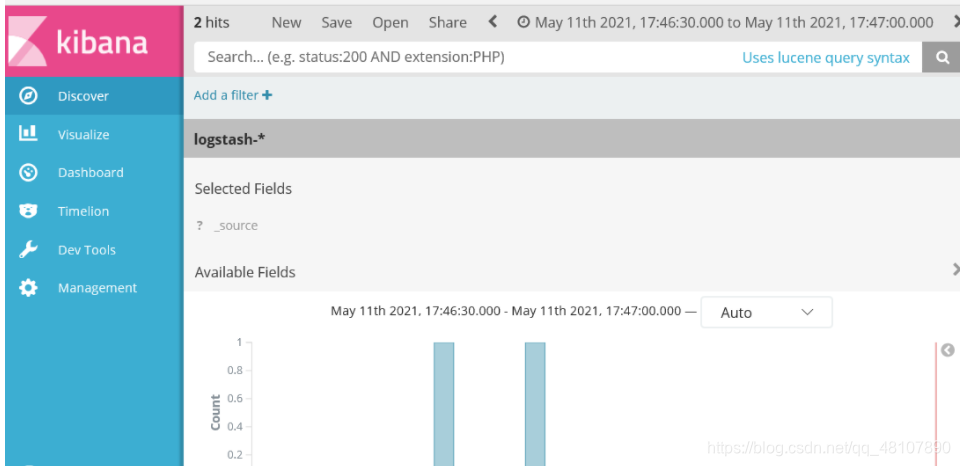Click the Available Fields heading
This screenshot has width=960, height=466.
point(245,272)
